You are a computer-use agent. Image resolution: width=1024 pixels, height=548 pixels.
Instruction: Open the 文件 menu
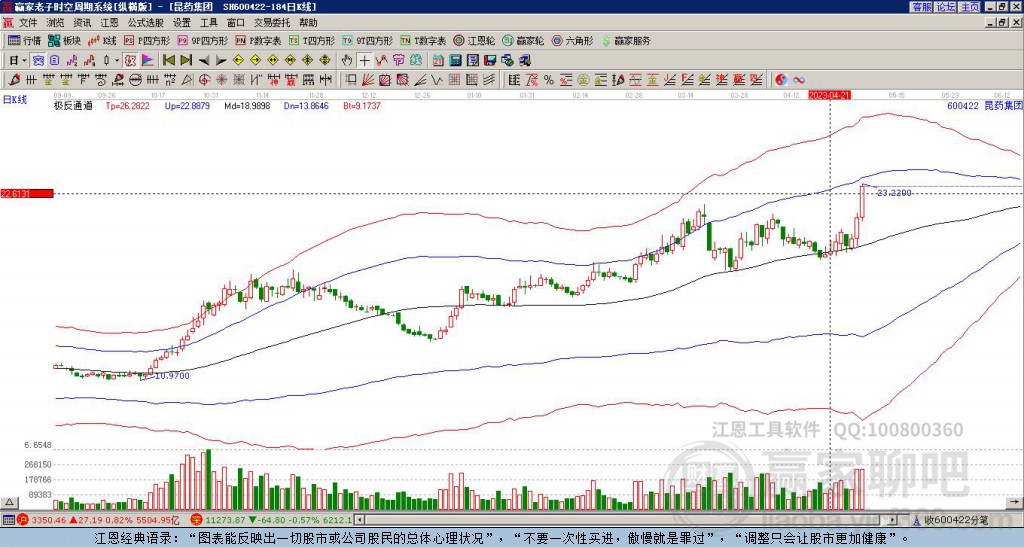pyautogui.click(x=28, y=23)
